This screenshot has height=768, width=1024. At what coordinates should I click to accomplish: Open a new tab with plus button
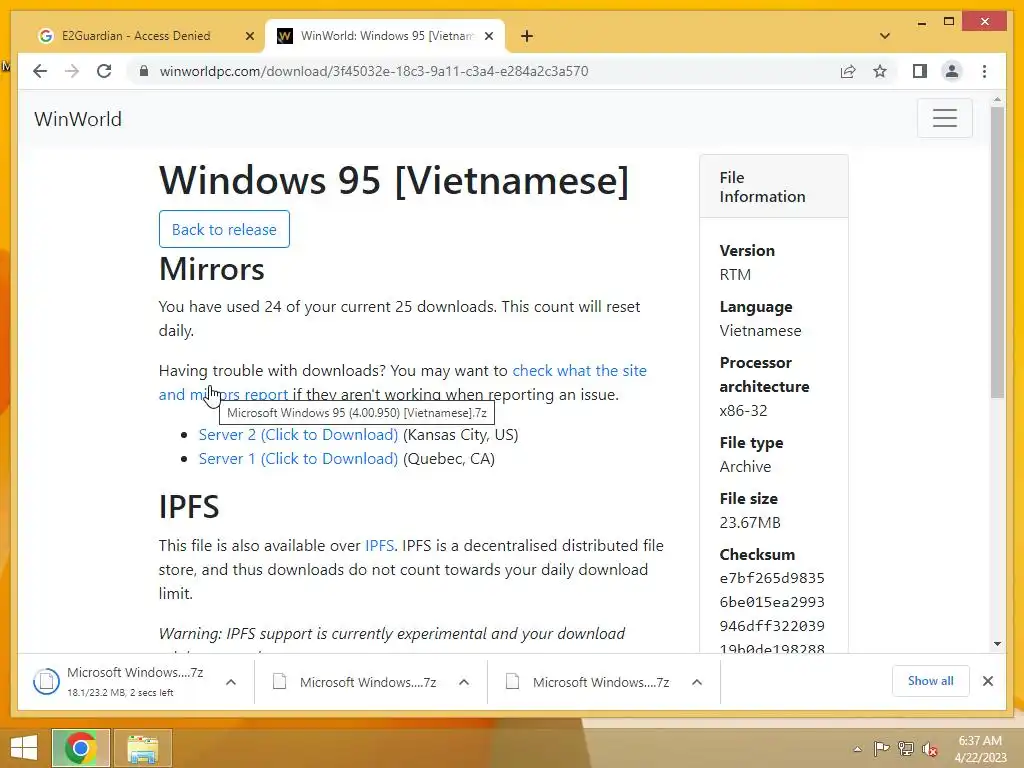[527, 36]
